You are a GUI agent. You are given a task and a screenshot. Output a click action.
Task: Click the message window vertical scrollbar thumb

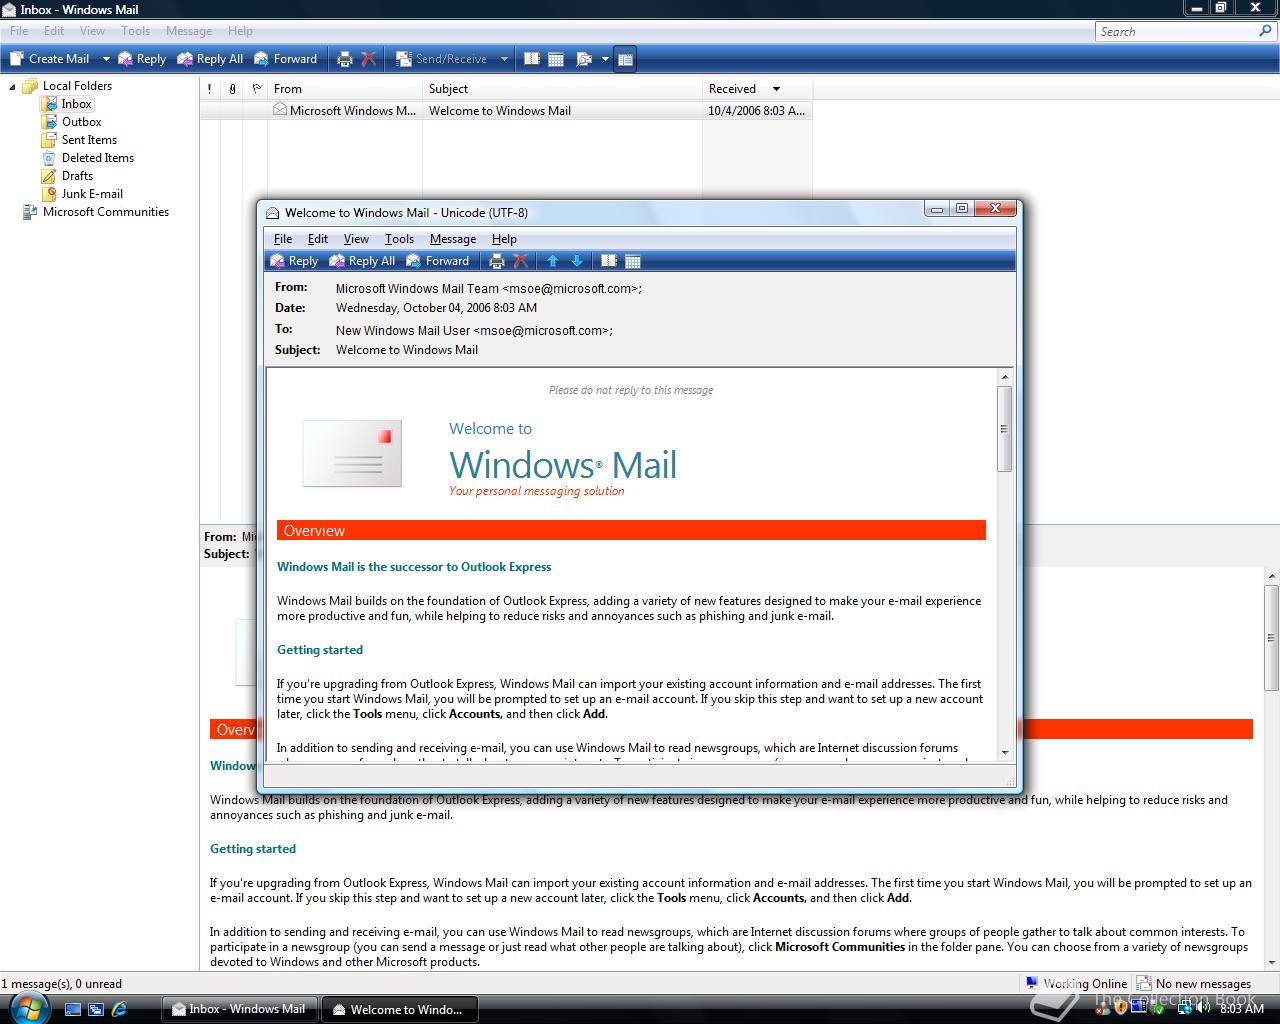point(1004,428)
